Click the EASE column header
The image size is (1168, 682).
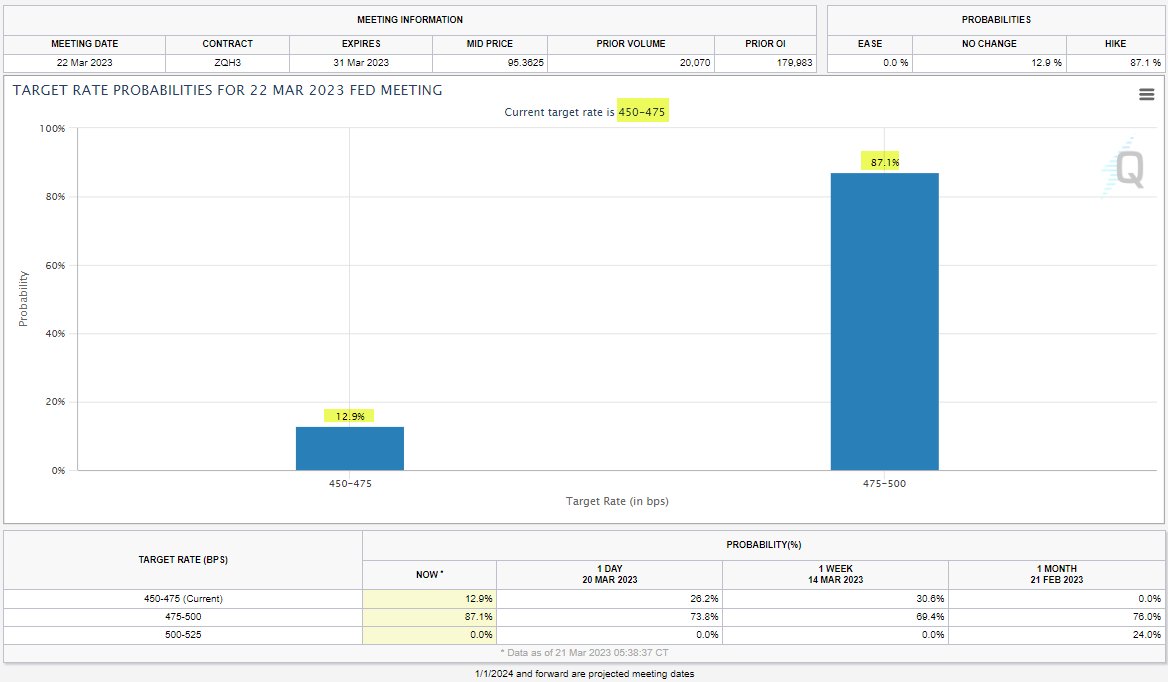tap(869, 44)
